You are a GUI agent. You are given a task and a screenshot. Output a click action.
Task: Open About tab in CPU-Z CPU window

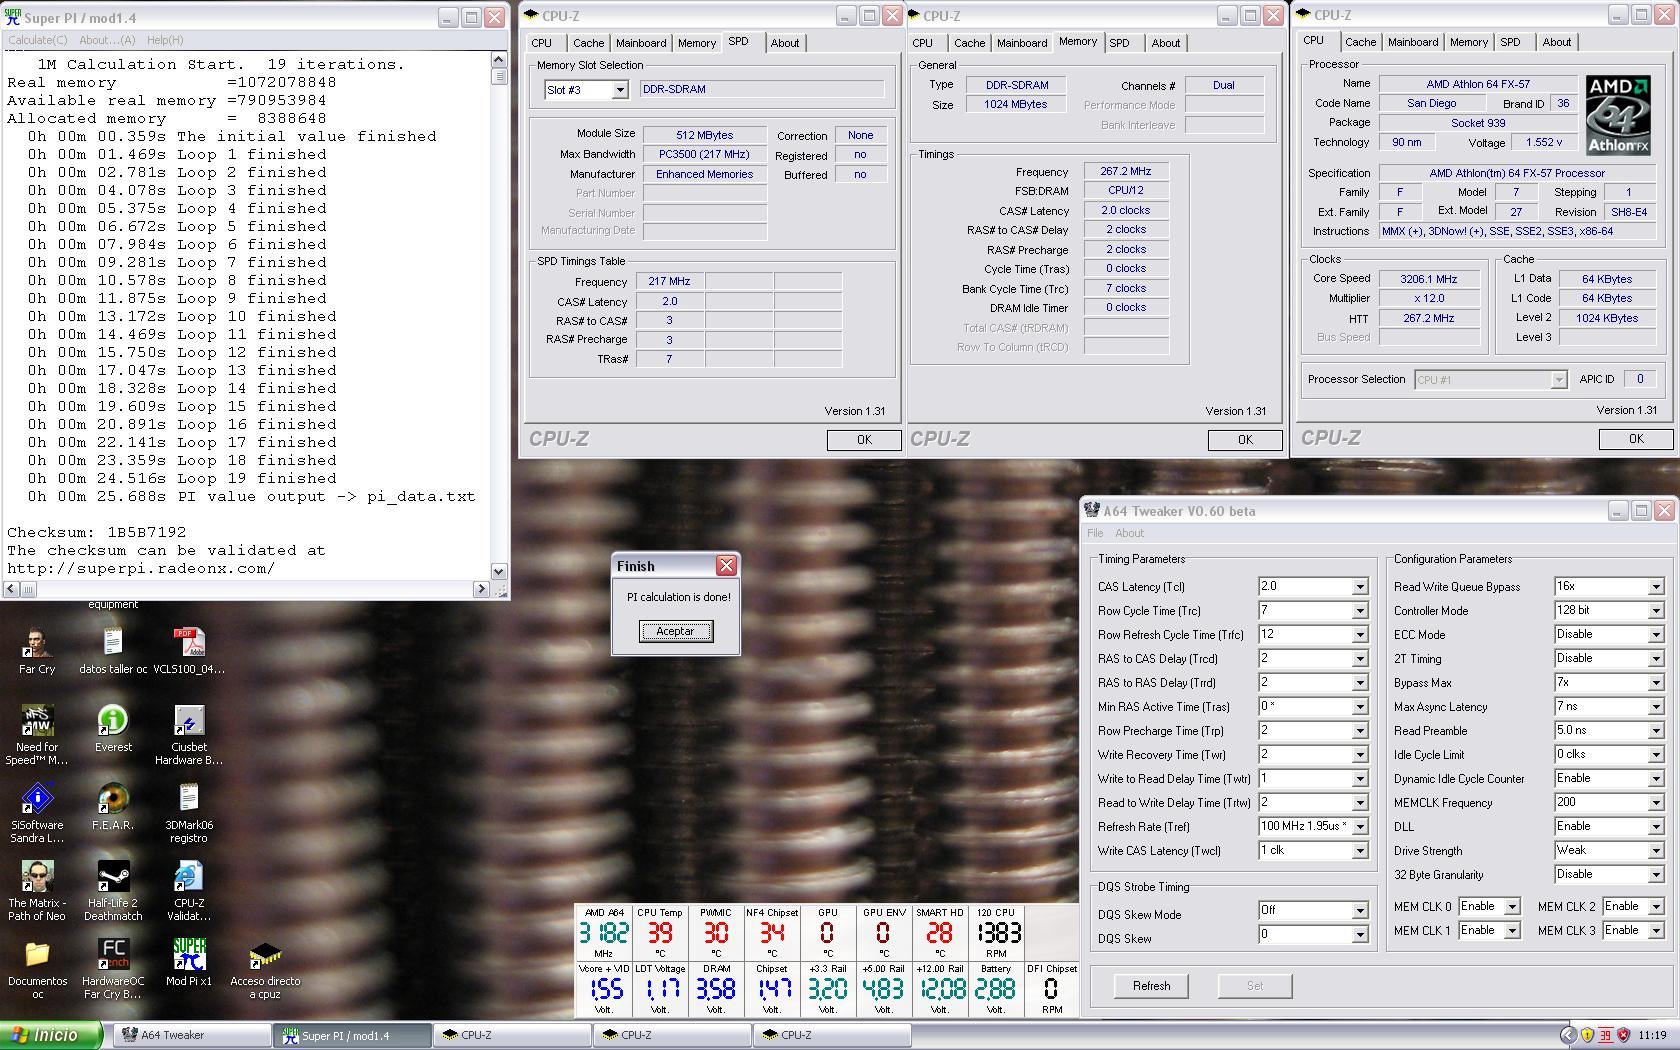(x=1556, y=42)
